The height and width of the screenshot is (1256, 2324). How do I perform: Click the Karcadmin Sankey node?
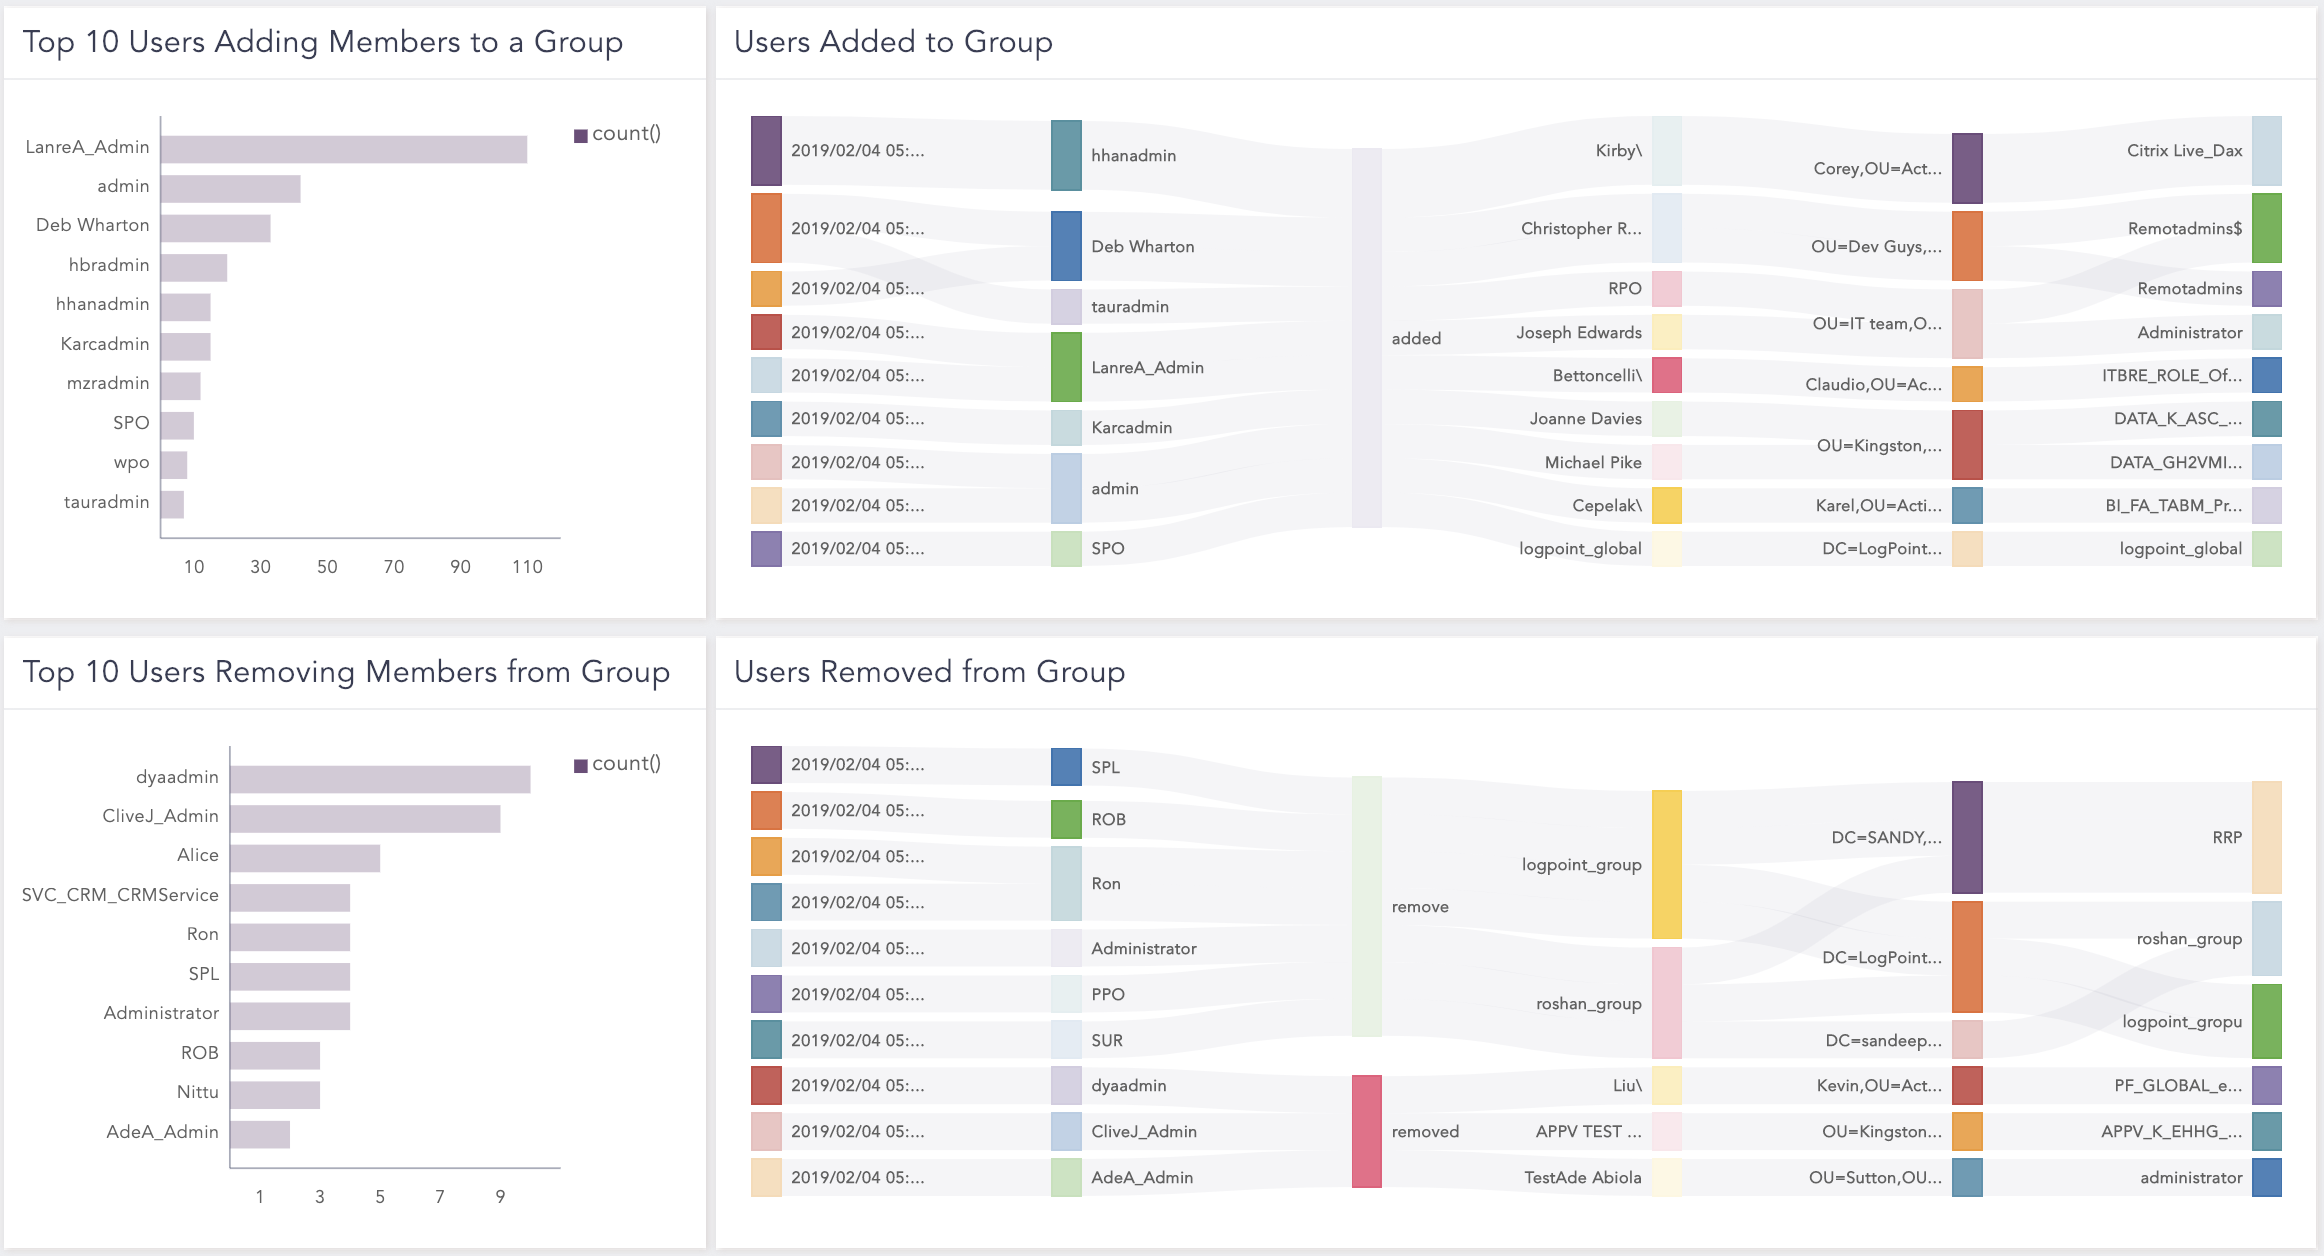click(1066, 427)
